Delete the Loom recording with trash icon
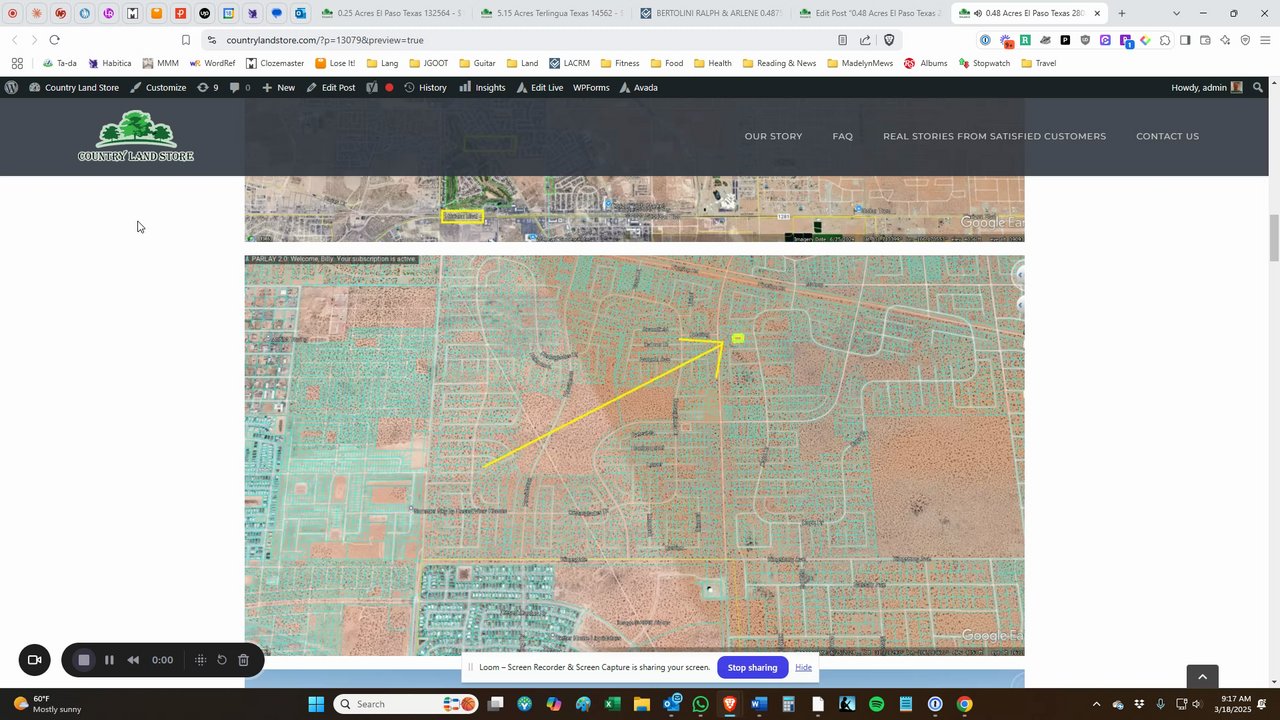Screen dimensions: 1280x720 (243, 660)
